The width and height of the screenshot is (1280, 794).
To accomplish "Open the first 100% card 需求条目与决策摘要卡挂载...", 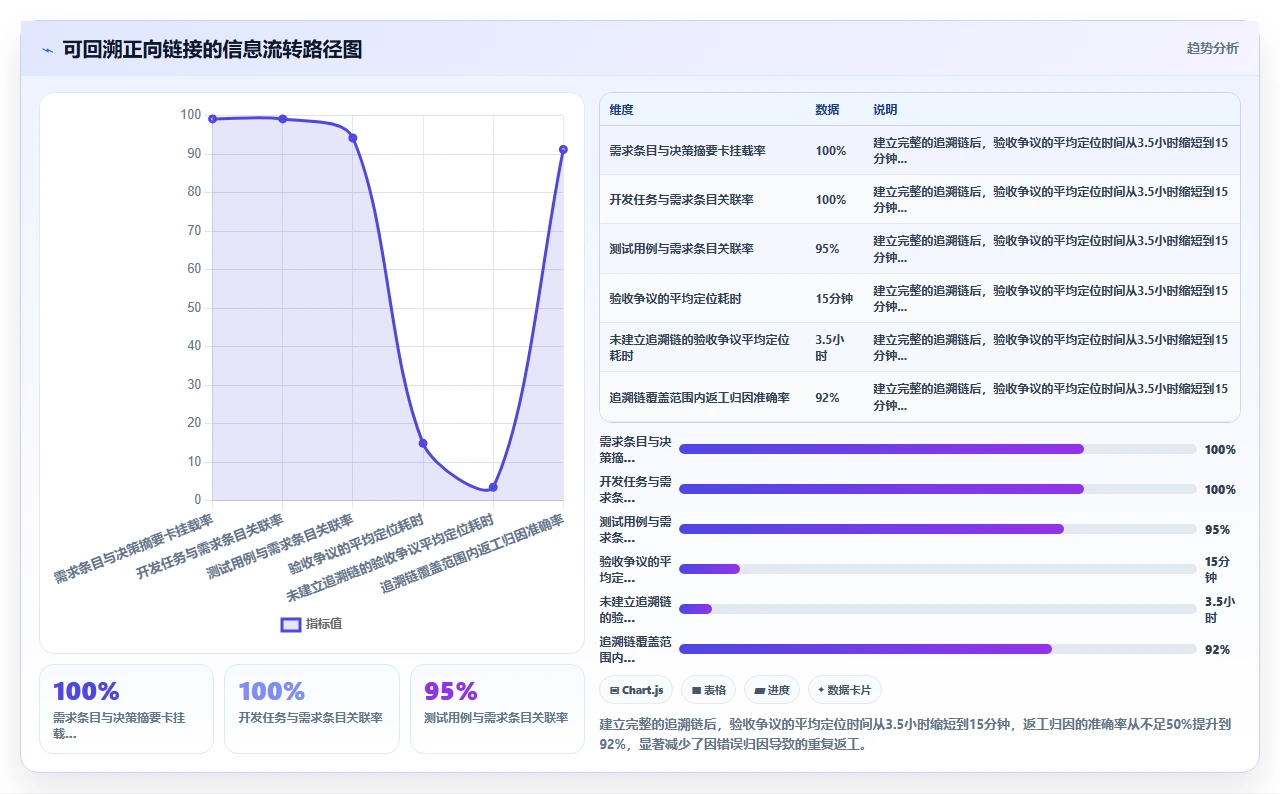I will (126, 709).
